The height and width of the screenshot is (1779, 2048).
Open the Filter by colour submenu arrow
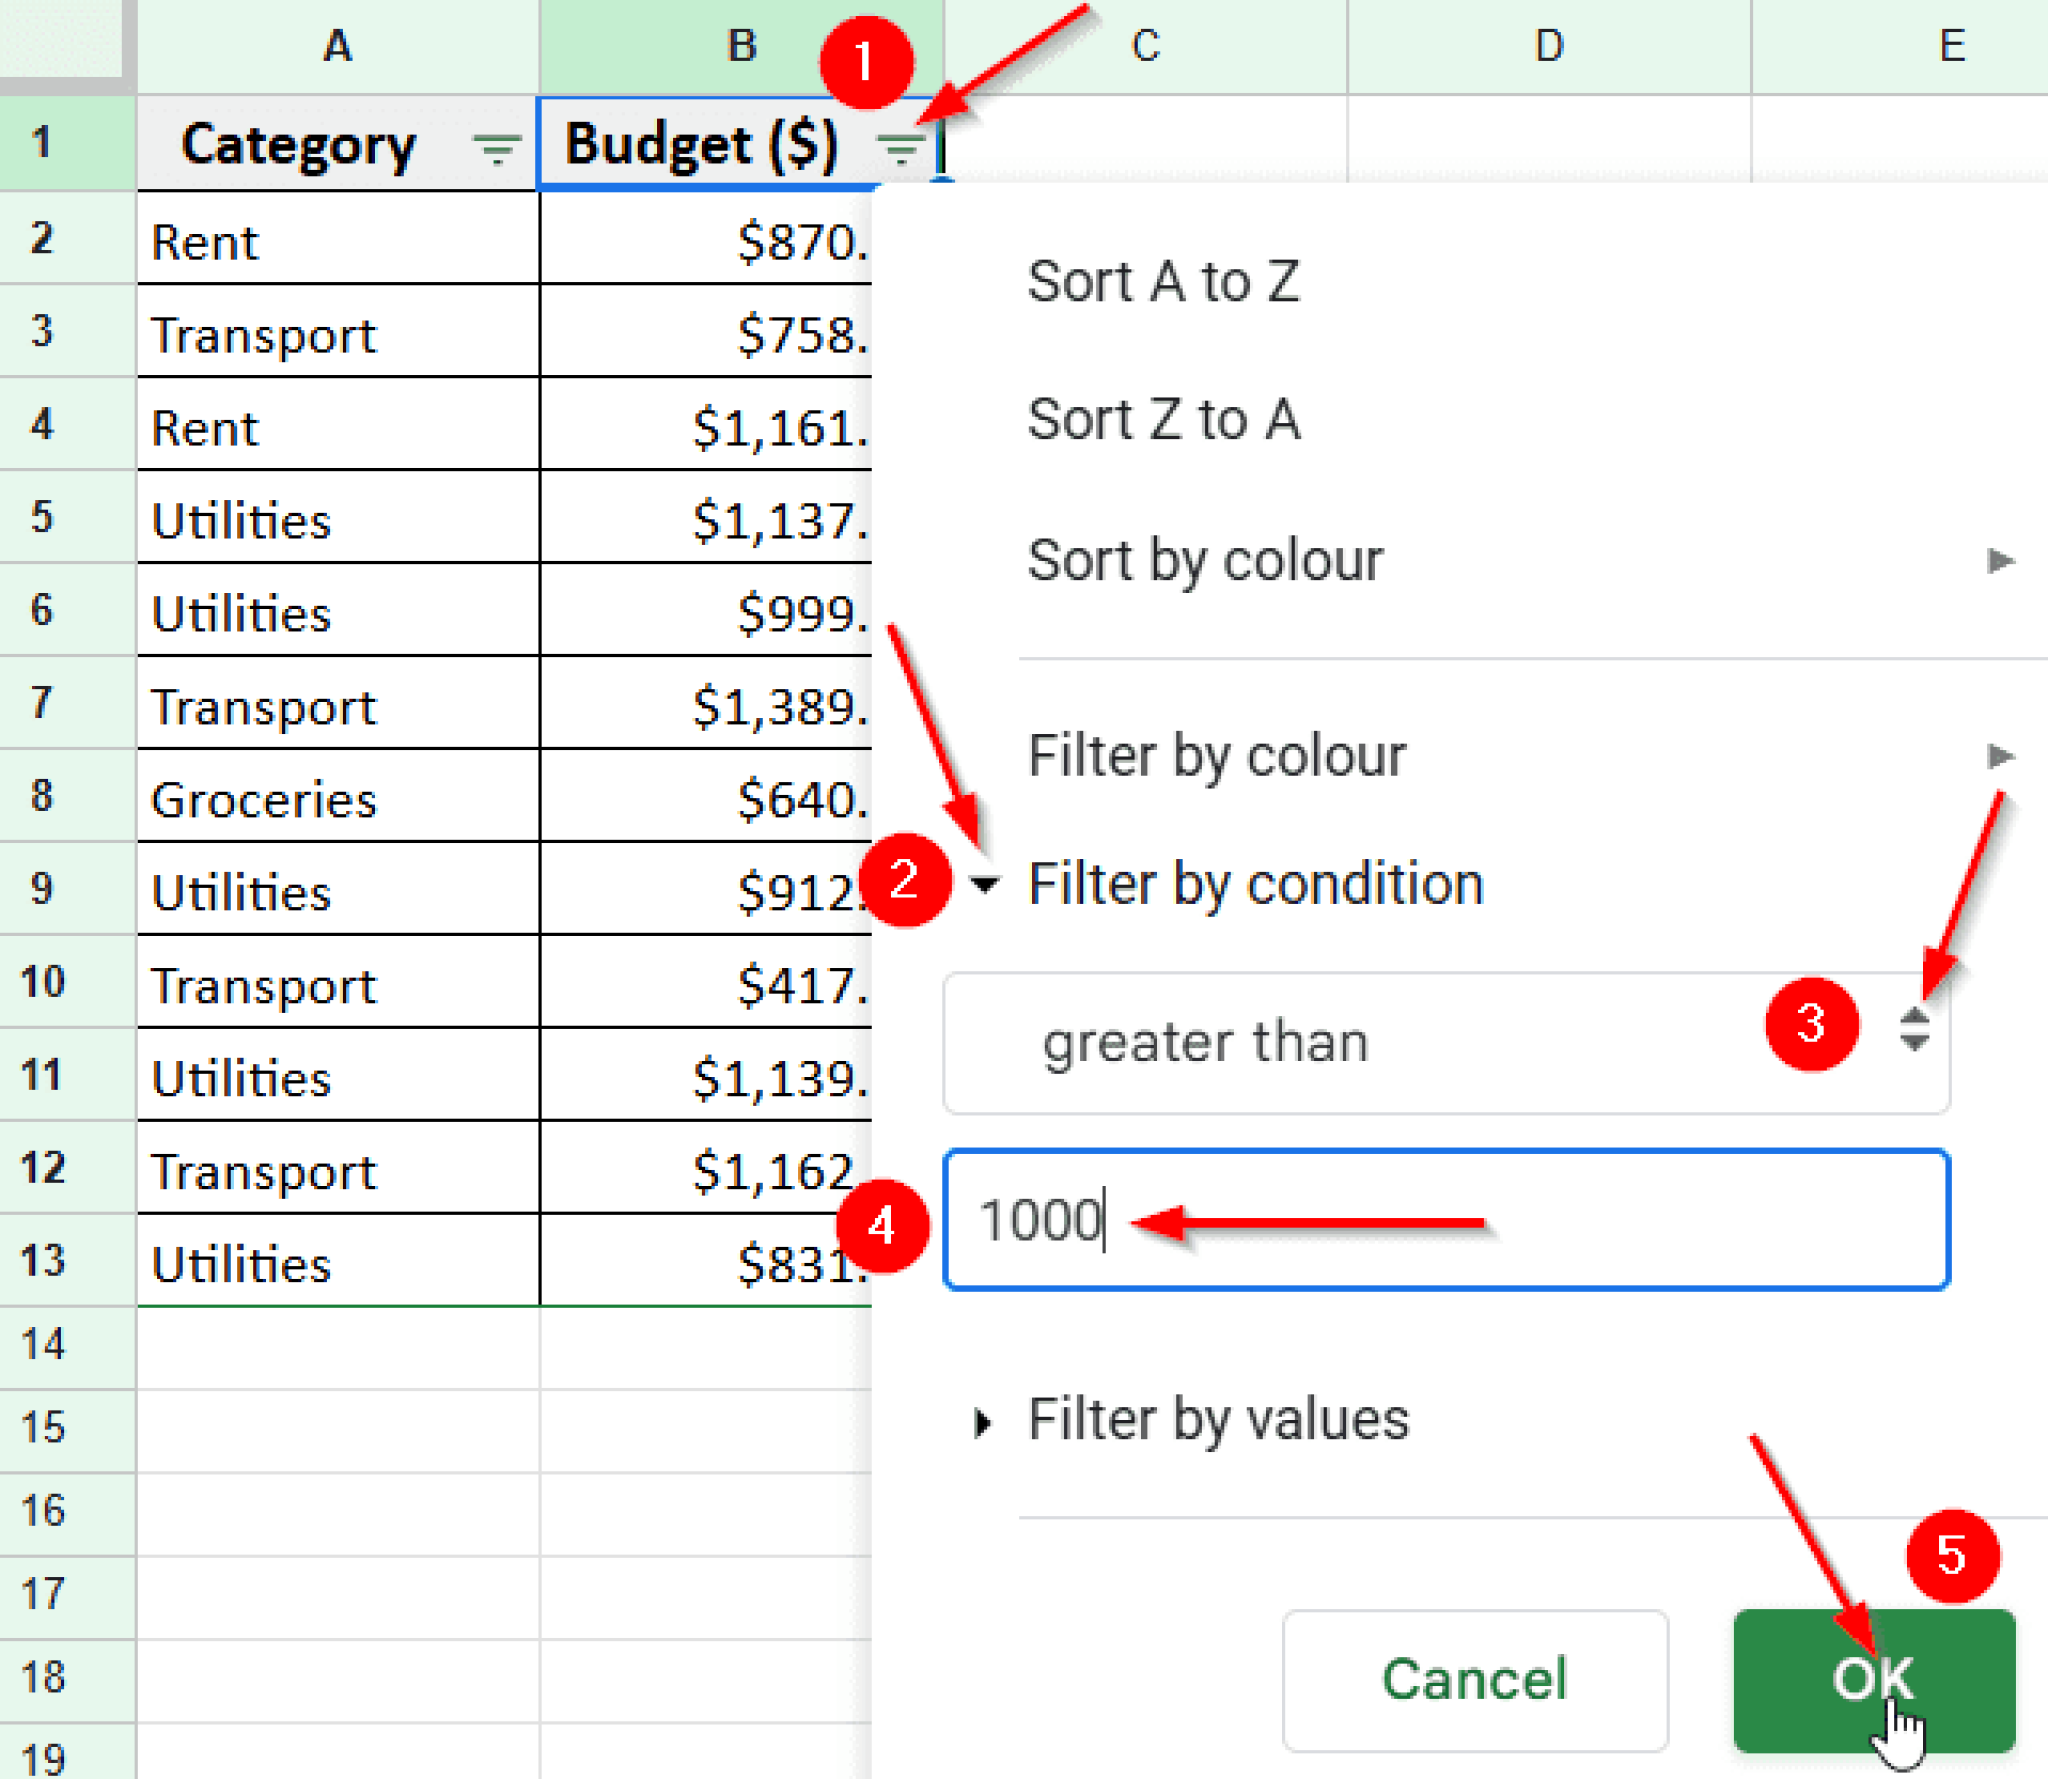pos(2001,757)
